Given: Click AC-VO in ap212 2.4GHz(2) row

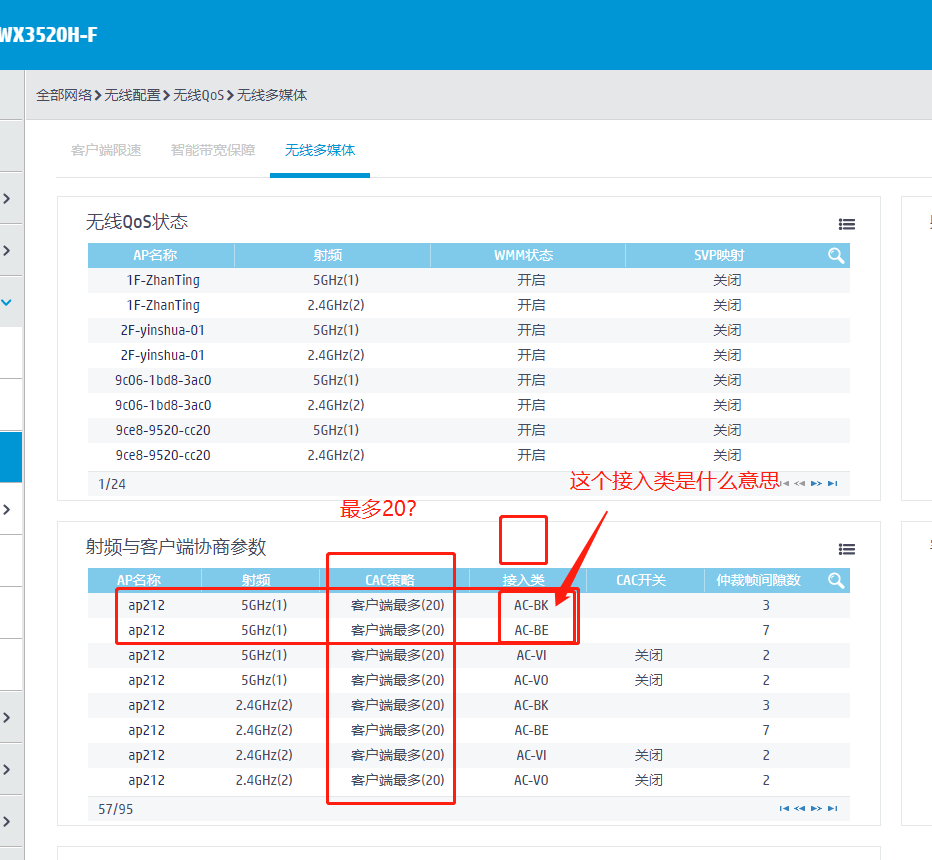Looking at the screenshot, I should coord(531,780).
